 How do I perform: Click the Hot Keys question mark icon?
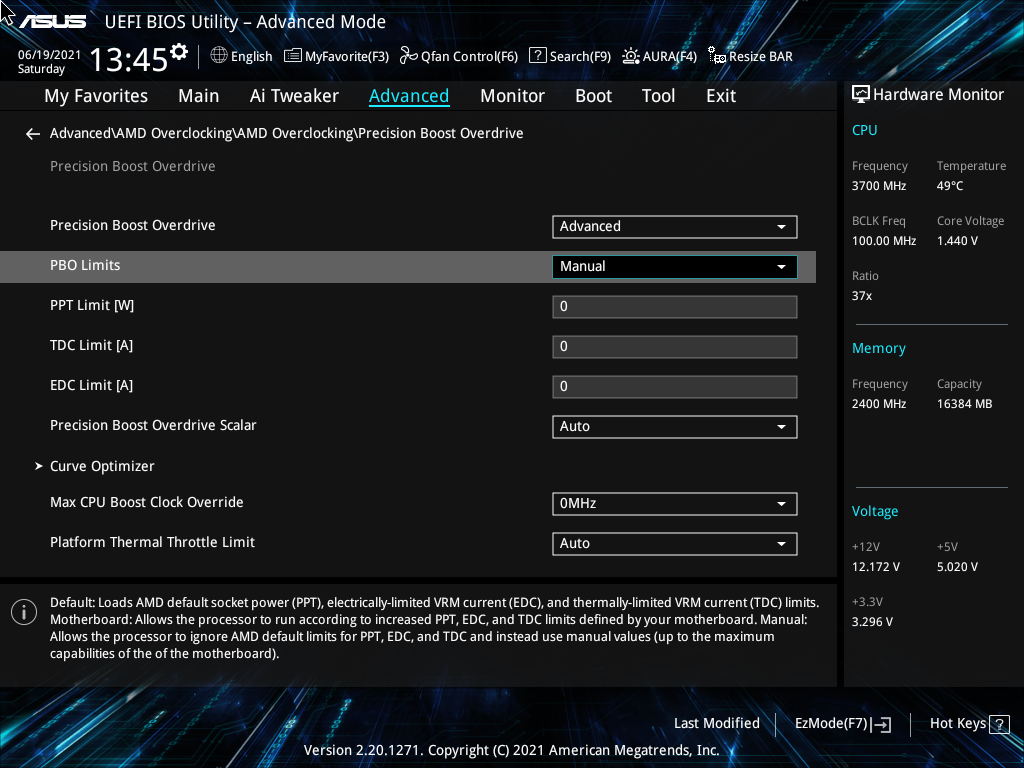pyautogui.click(x=999, y=724)
